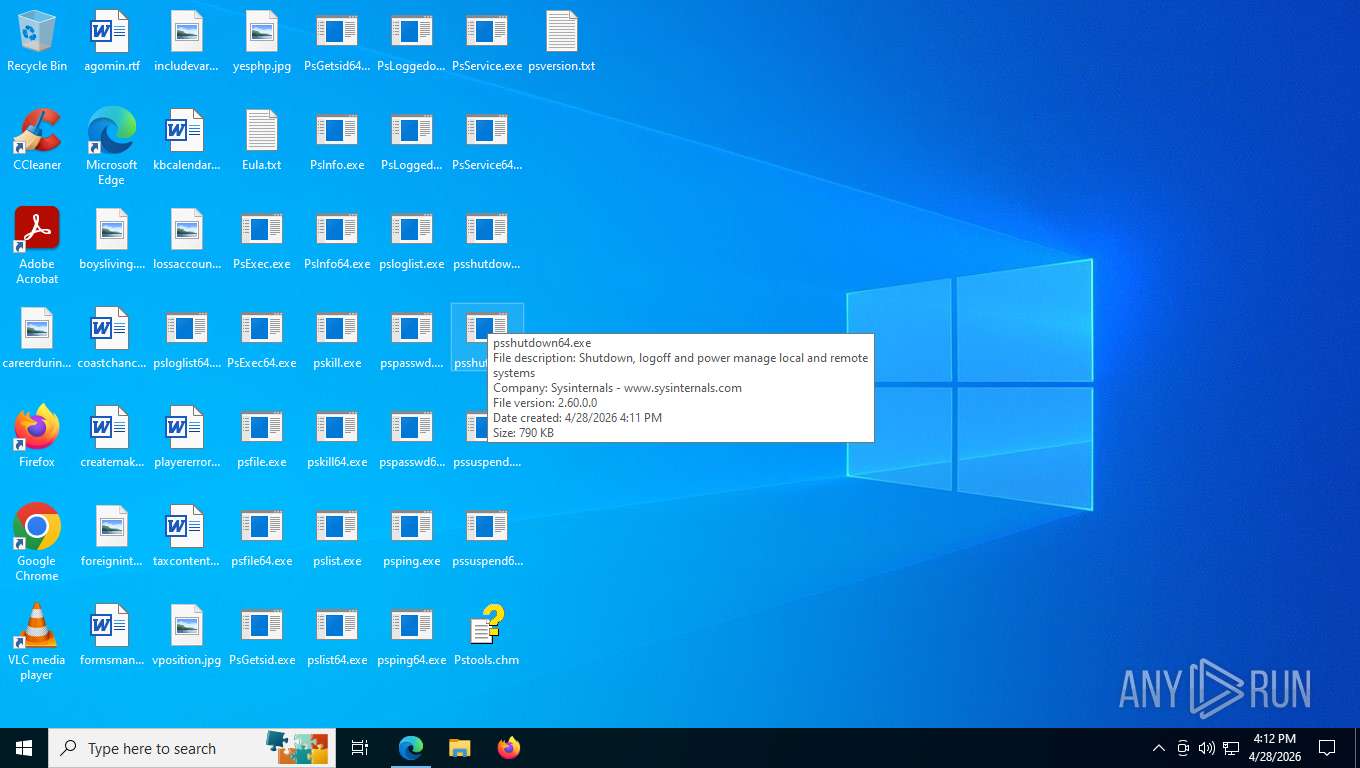The width and height of the screenshot is (1360, 768).
Task: Select Google Chrome desktop shortcut
Action: (x=37, y=543)
